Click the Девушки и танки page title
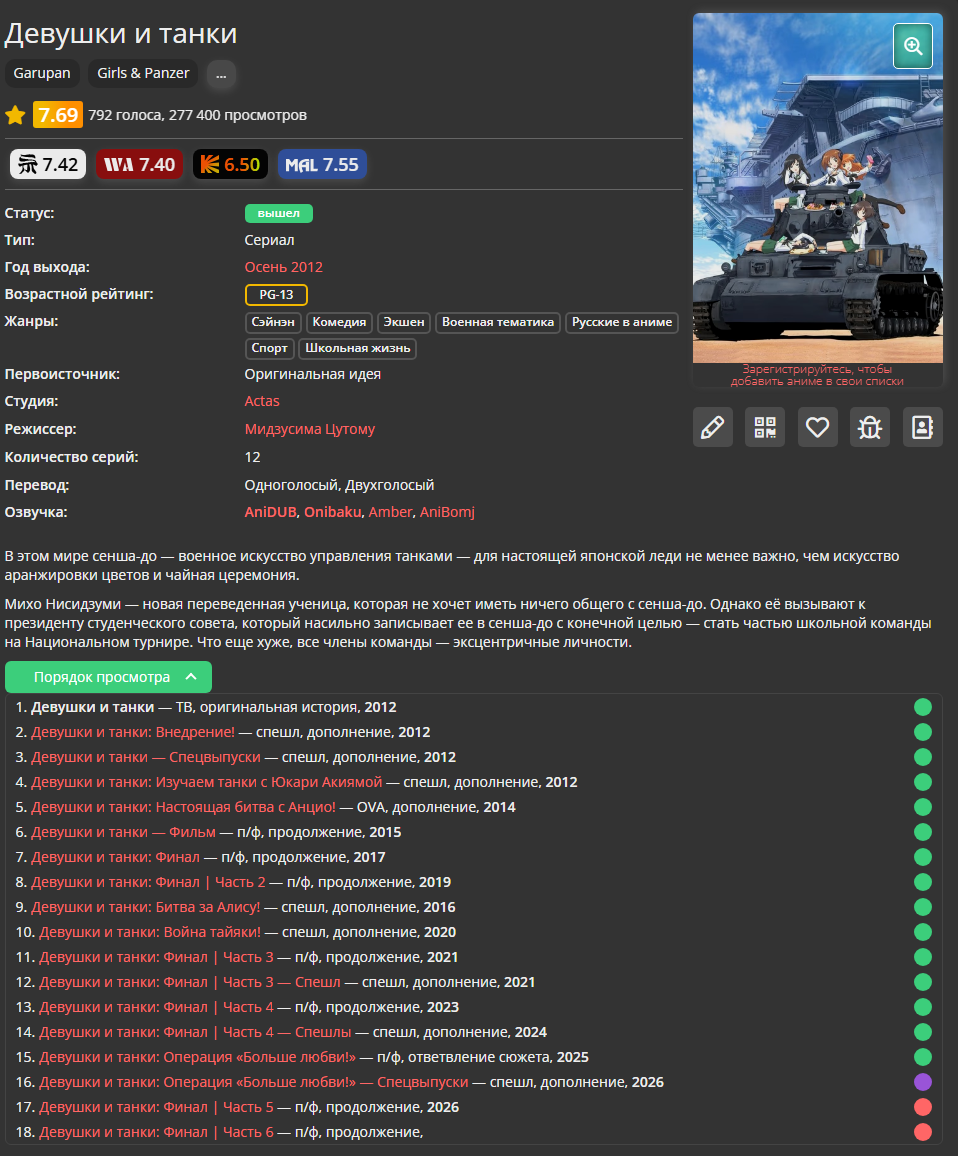 121,34
